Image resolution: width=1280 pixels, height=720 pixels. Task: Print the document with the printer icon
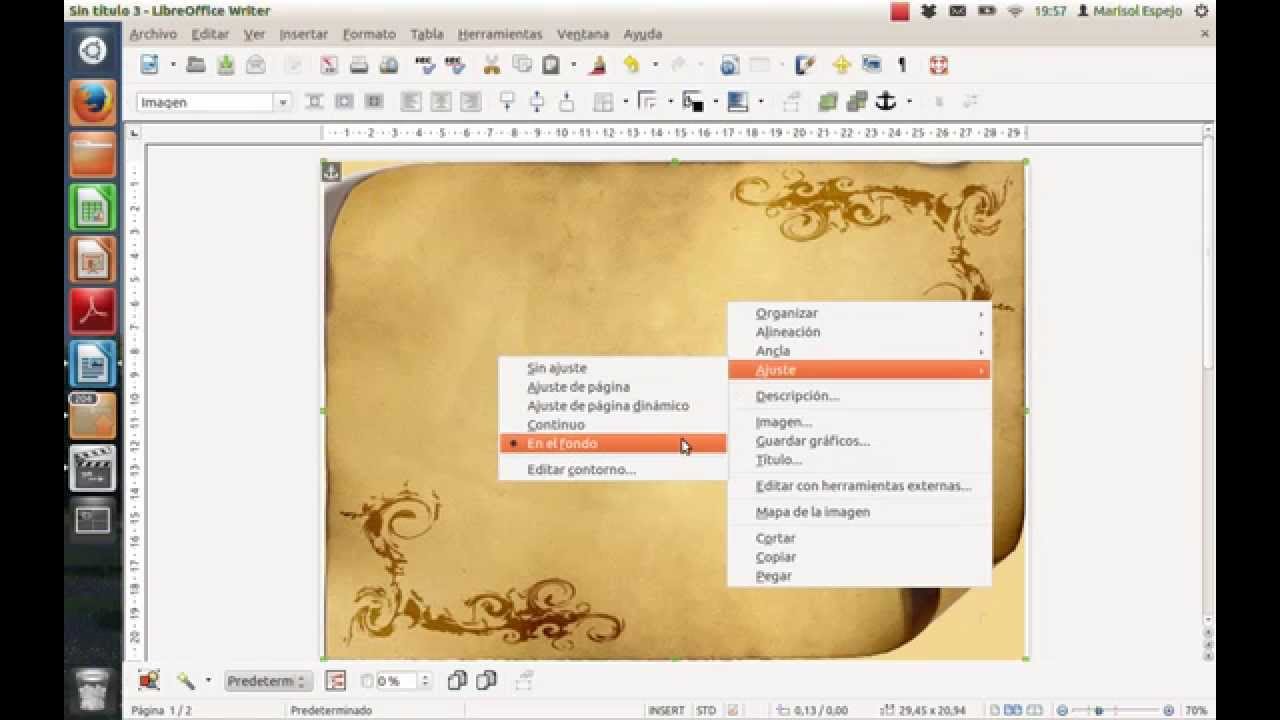click(x=359, y=65)
